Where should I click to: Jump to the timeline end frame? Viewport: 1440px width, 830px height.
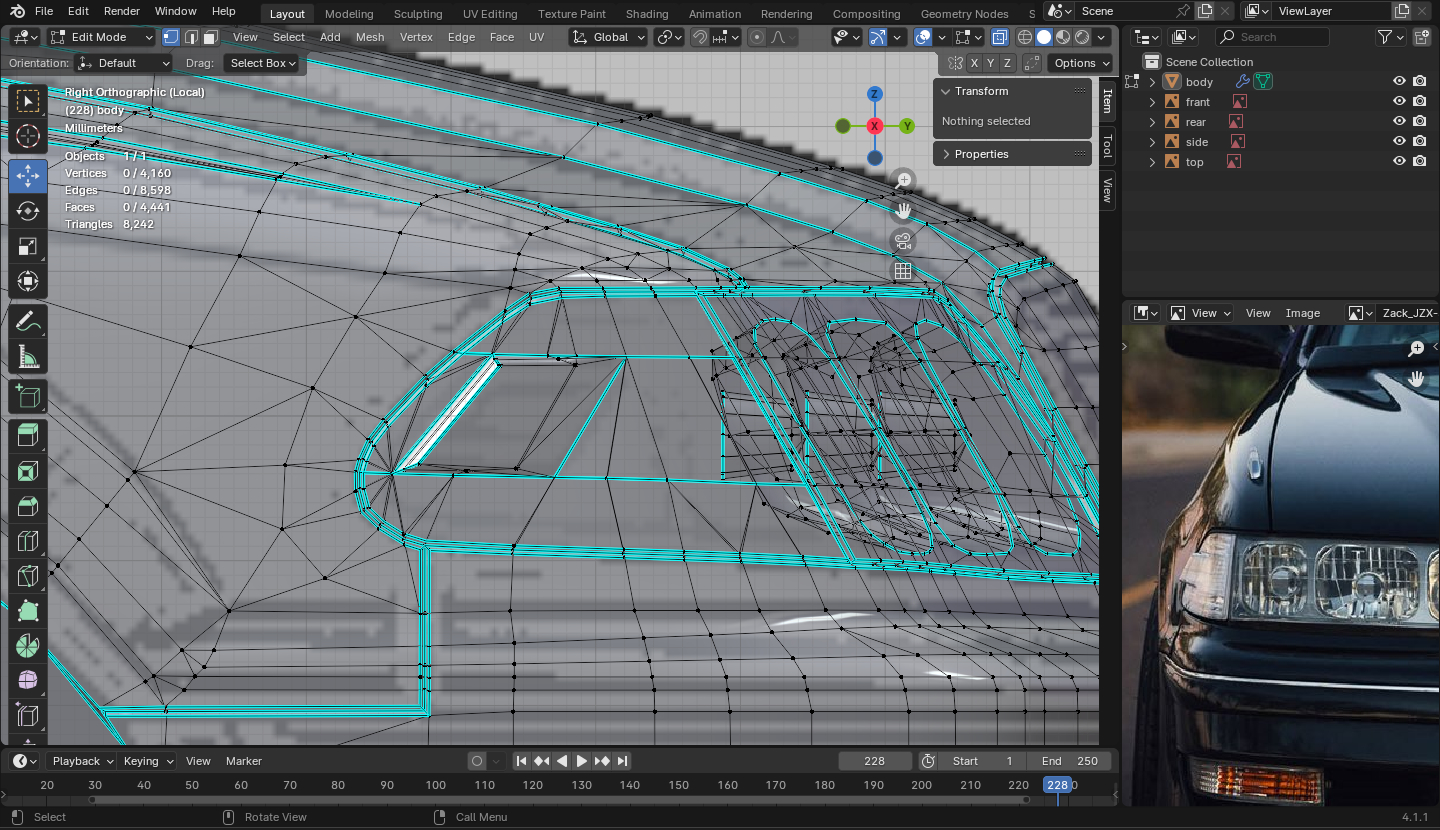(x=623, y=761)
